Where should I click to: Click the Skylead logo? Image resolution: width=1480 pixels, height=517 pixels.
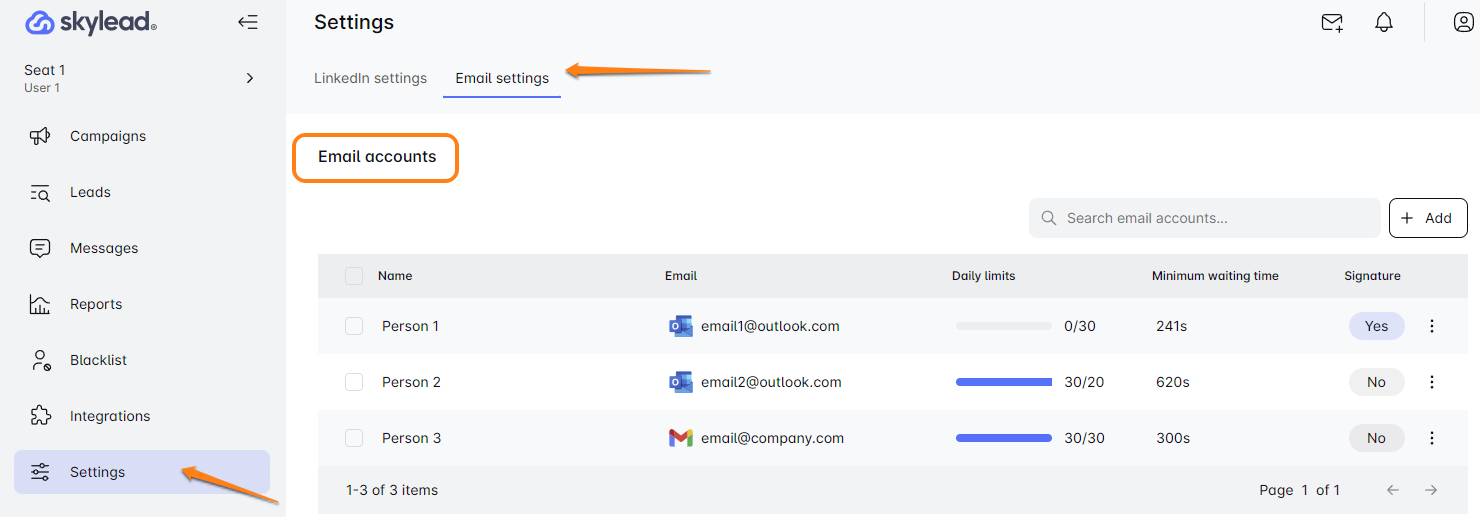[x=91, y=23]
